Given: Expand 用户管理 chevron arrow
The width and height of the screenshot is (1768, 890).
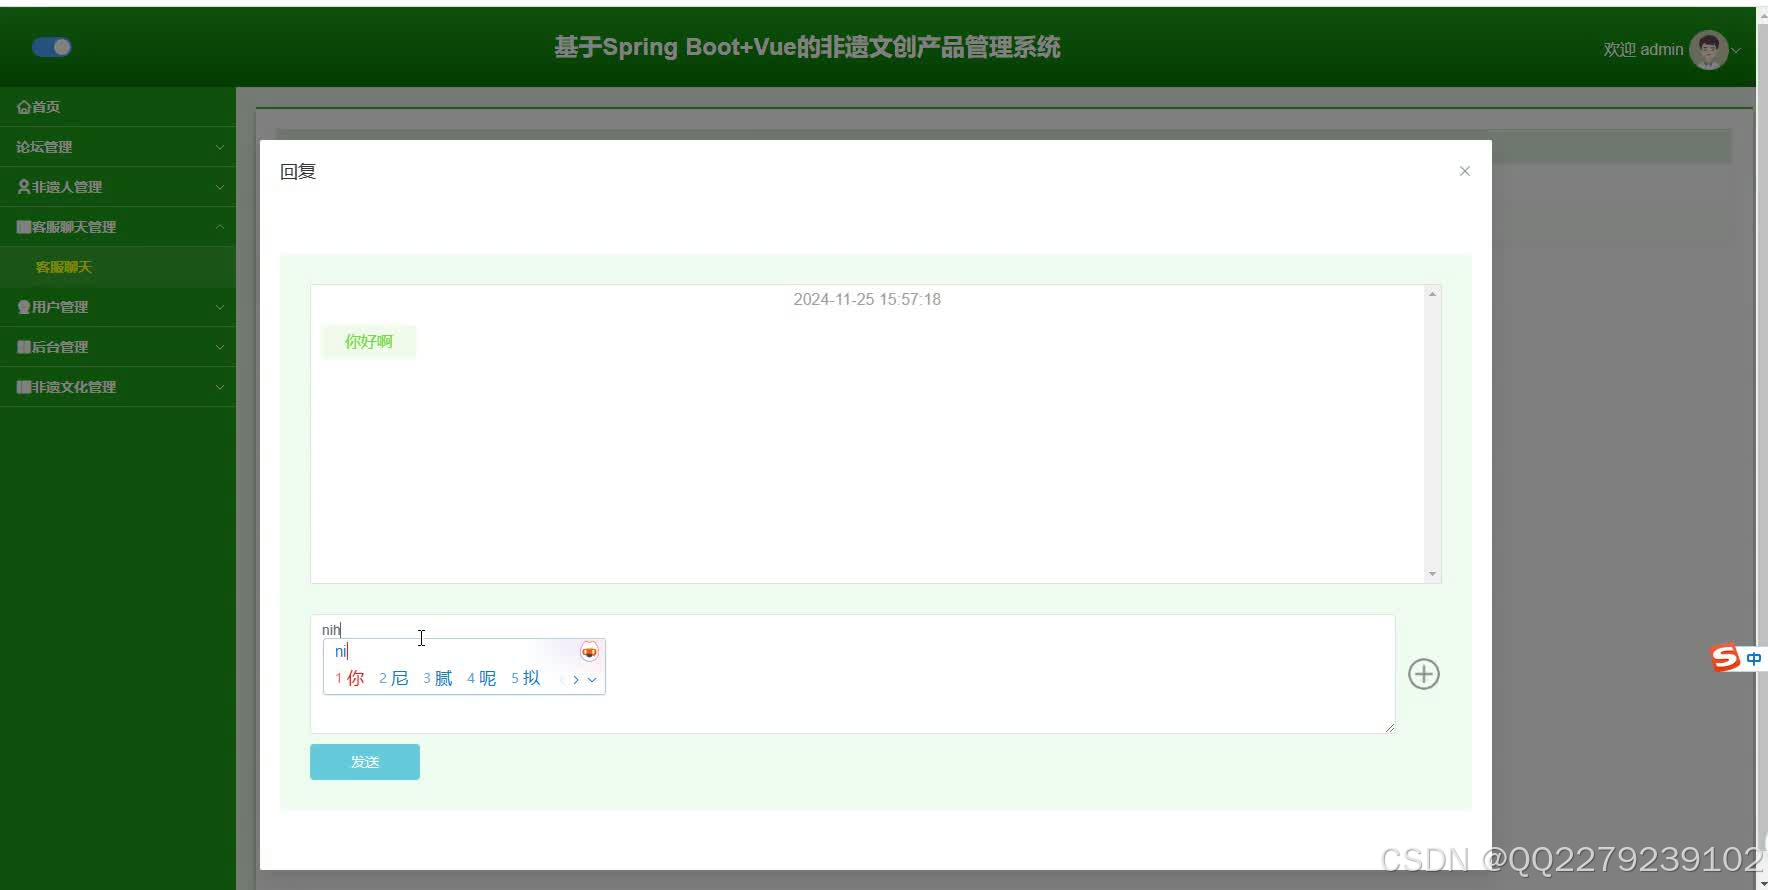Looking at the screenshot, I should [x=220, y=307].
